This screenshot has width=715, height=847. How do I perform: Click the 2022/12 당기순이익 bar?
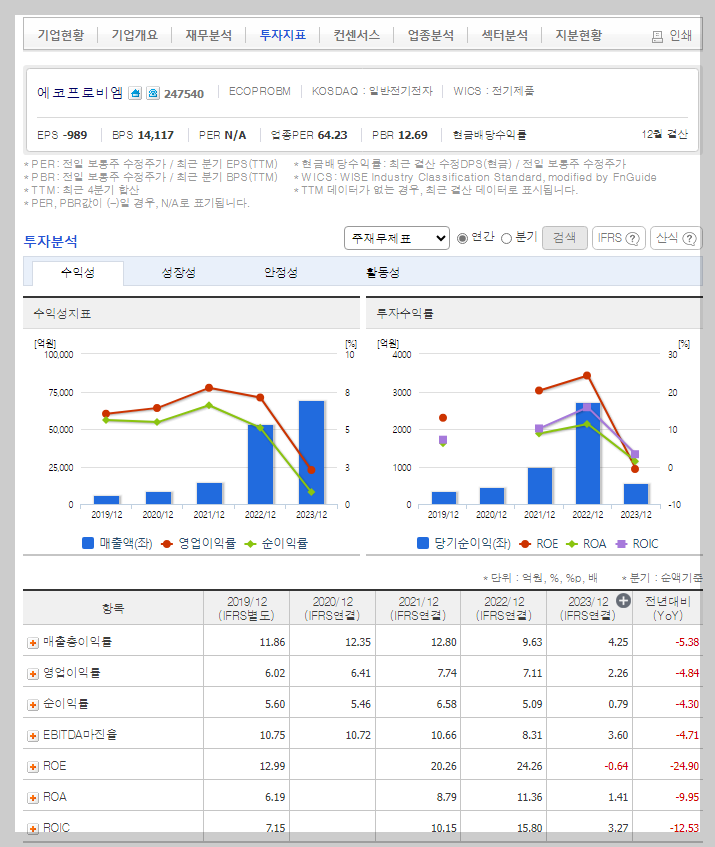point(588,454)
